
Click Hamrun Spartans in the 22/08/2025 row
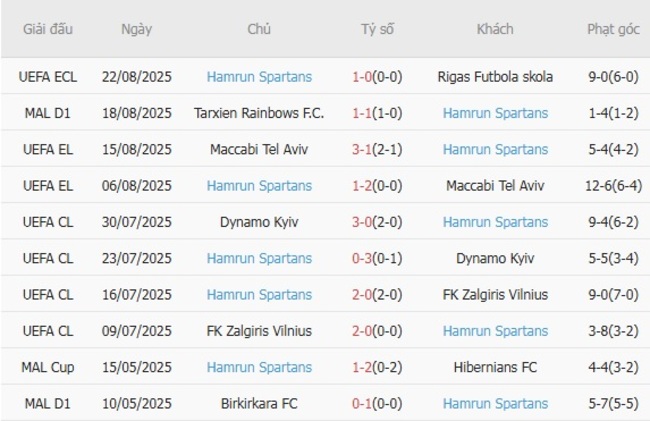pos(259,77)
